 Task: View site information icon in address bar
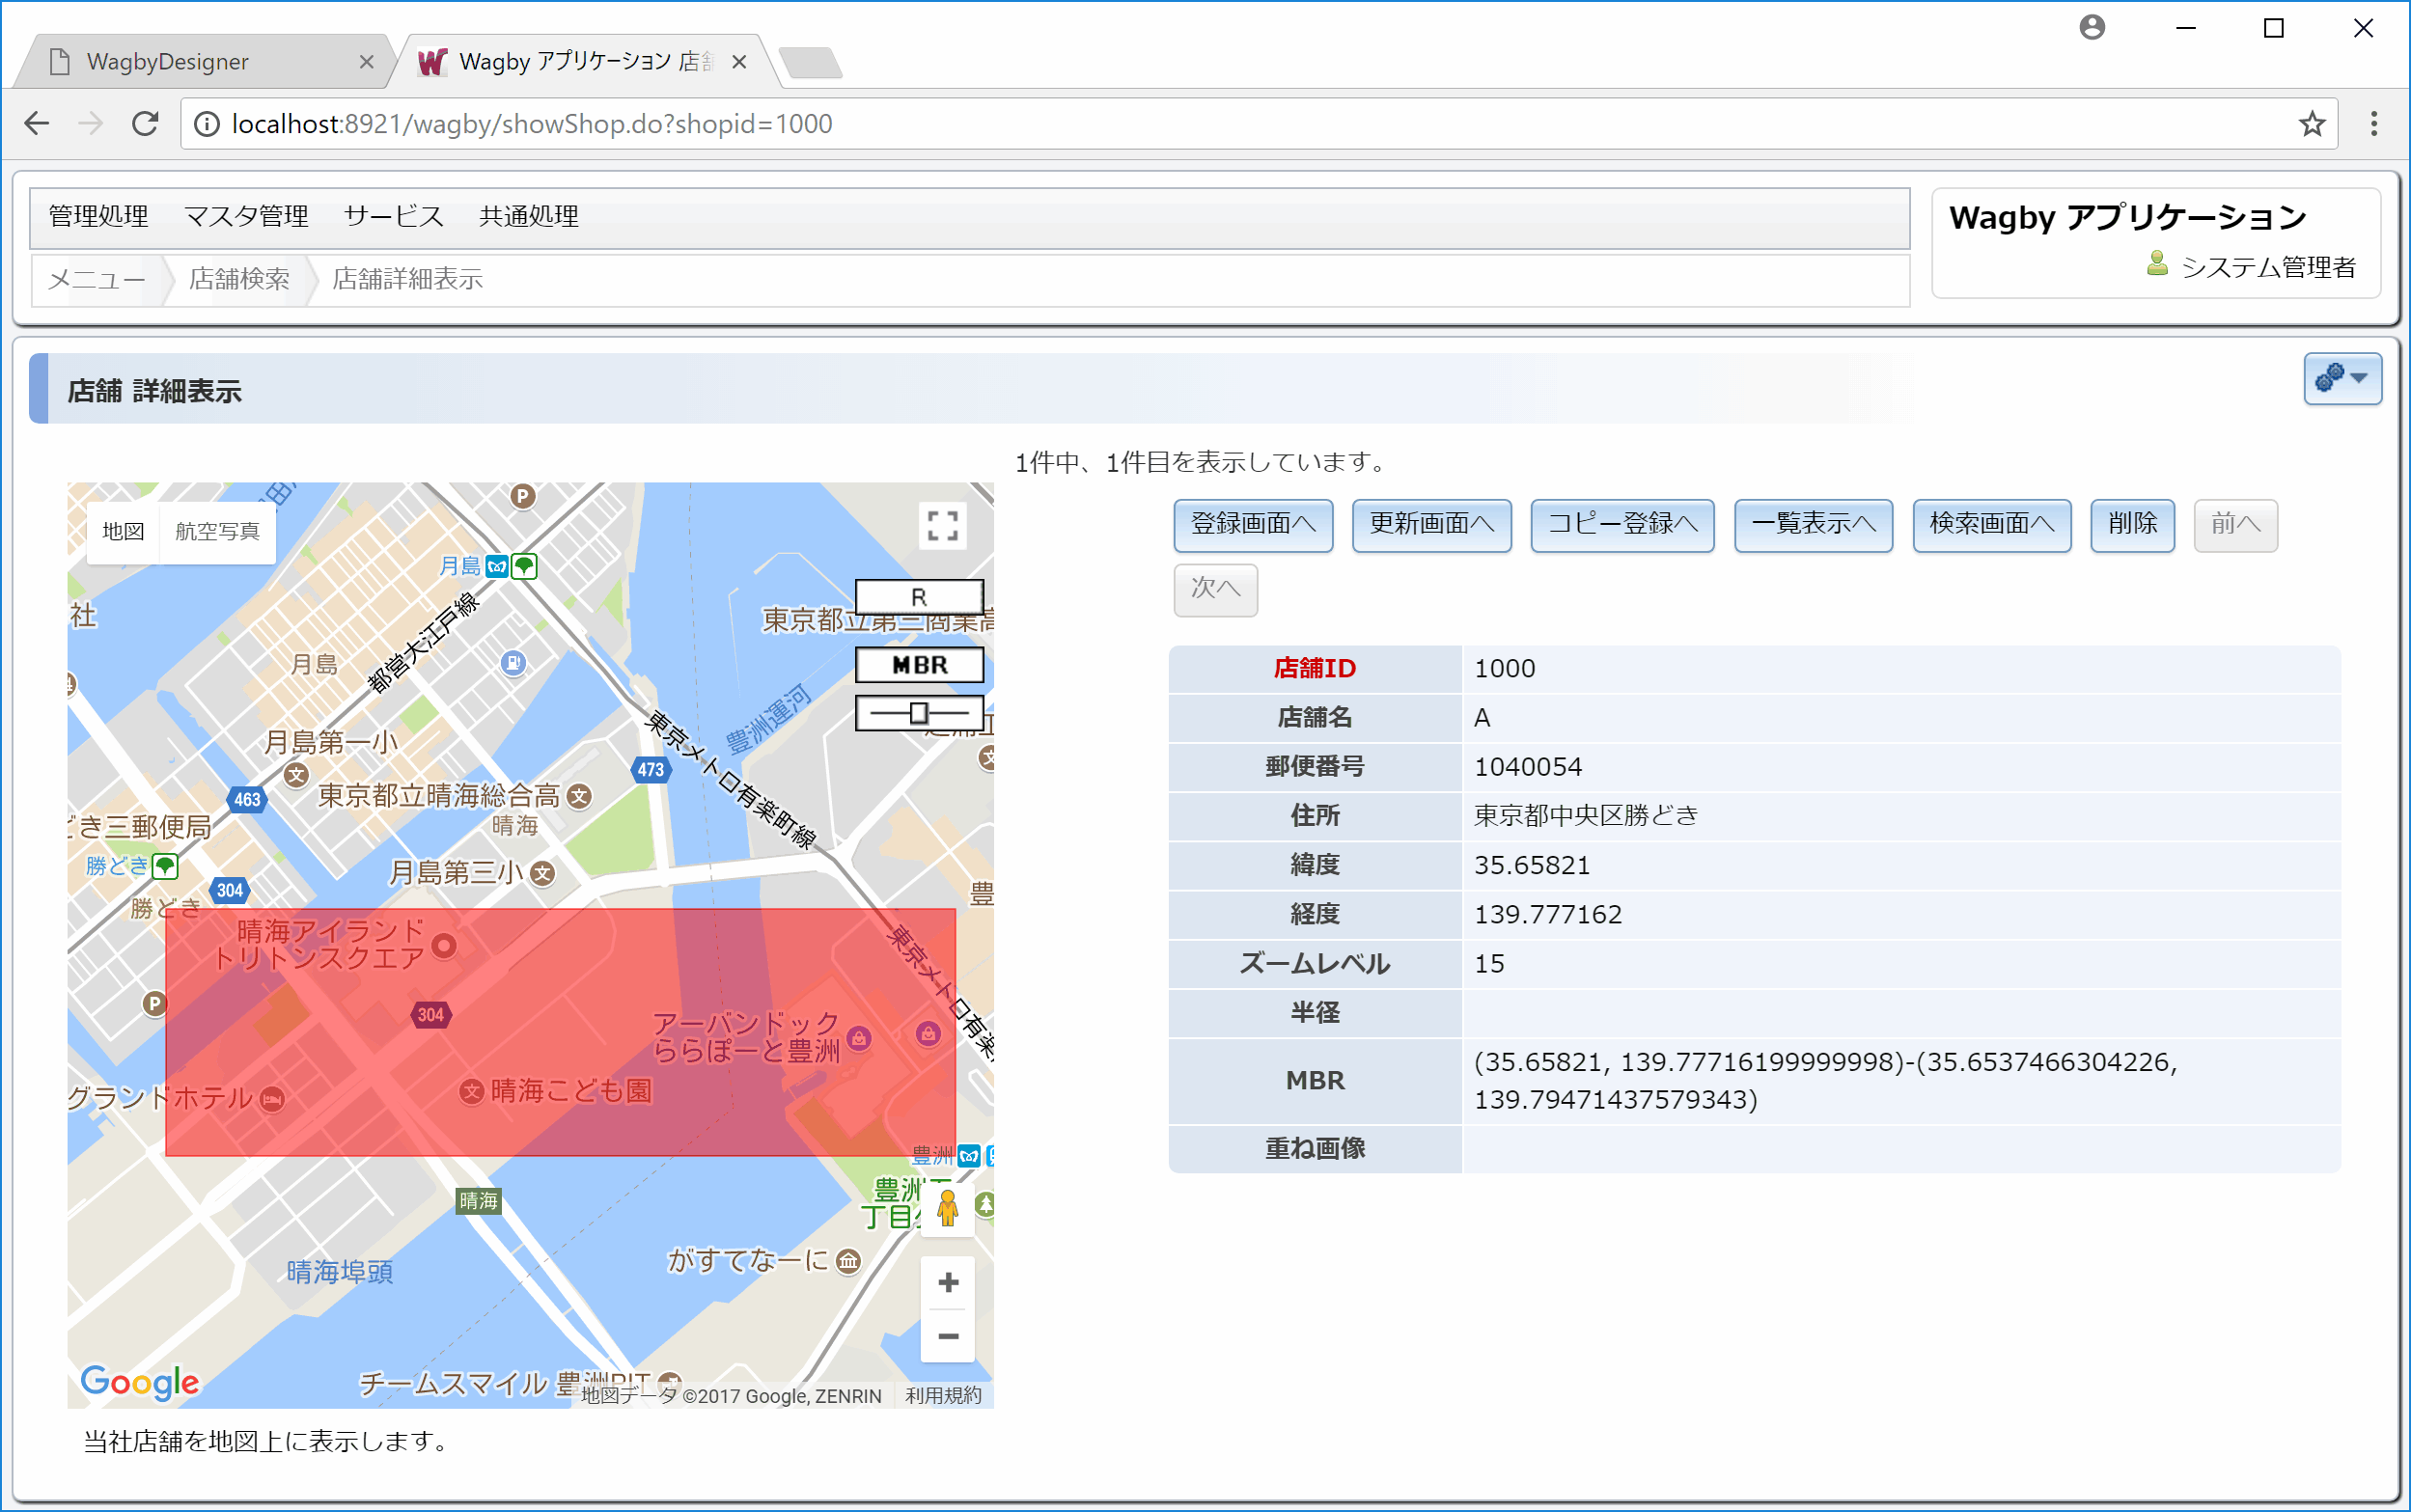pyautogui.click(x=206, y=123)
